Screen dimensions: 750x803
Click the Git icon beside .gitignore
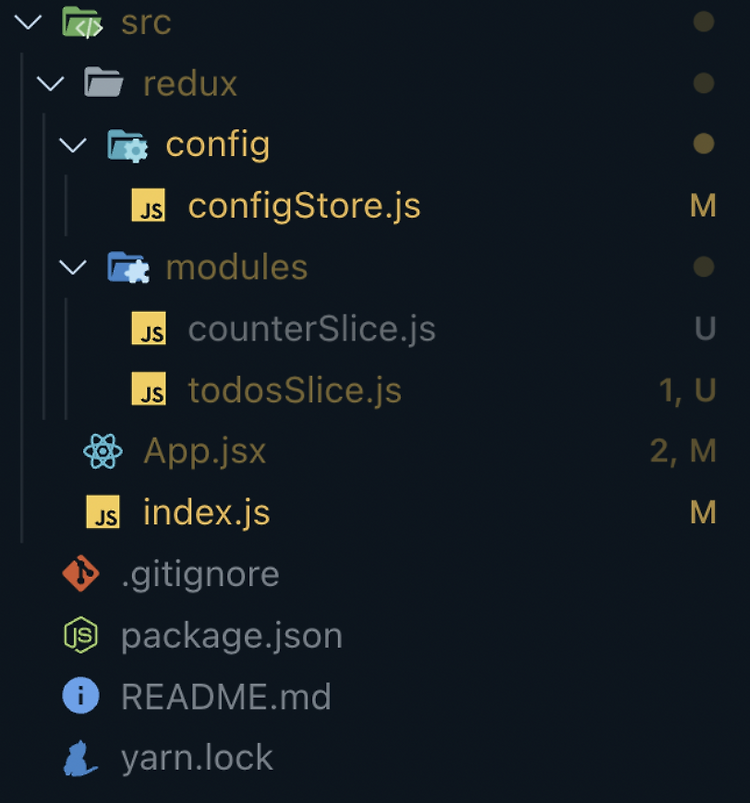coord(80,574)
